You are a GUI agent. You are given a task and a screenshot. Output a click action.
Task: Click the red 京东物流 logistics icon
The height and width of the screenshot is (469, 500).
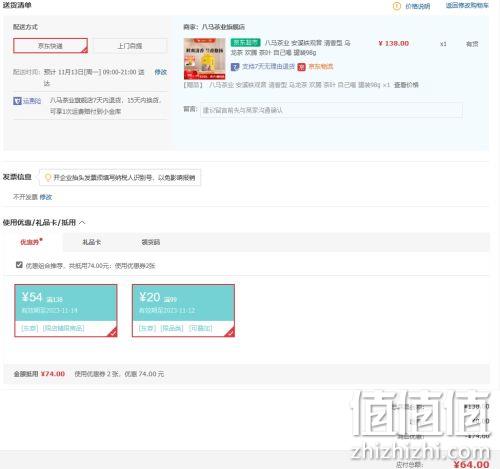(301, 67)
